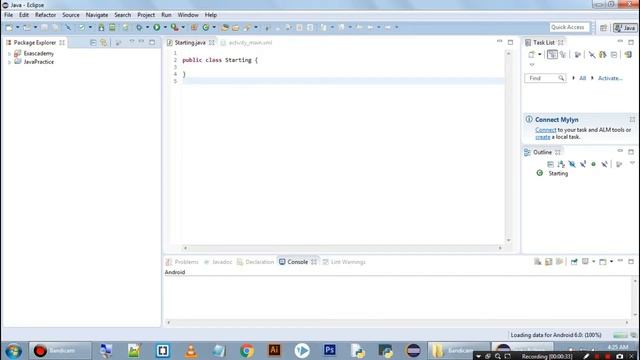Toggle Hide Non-Public Members in Outline view
This screenshot has height=360, width=640.
593,164
